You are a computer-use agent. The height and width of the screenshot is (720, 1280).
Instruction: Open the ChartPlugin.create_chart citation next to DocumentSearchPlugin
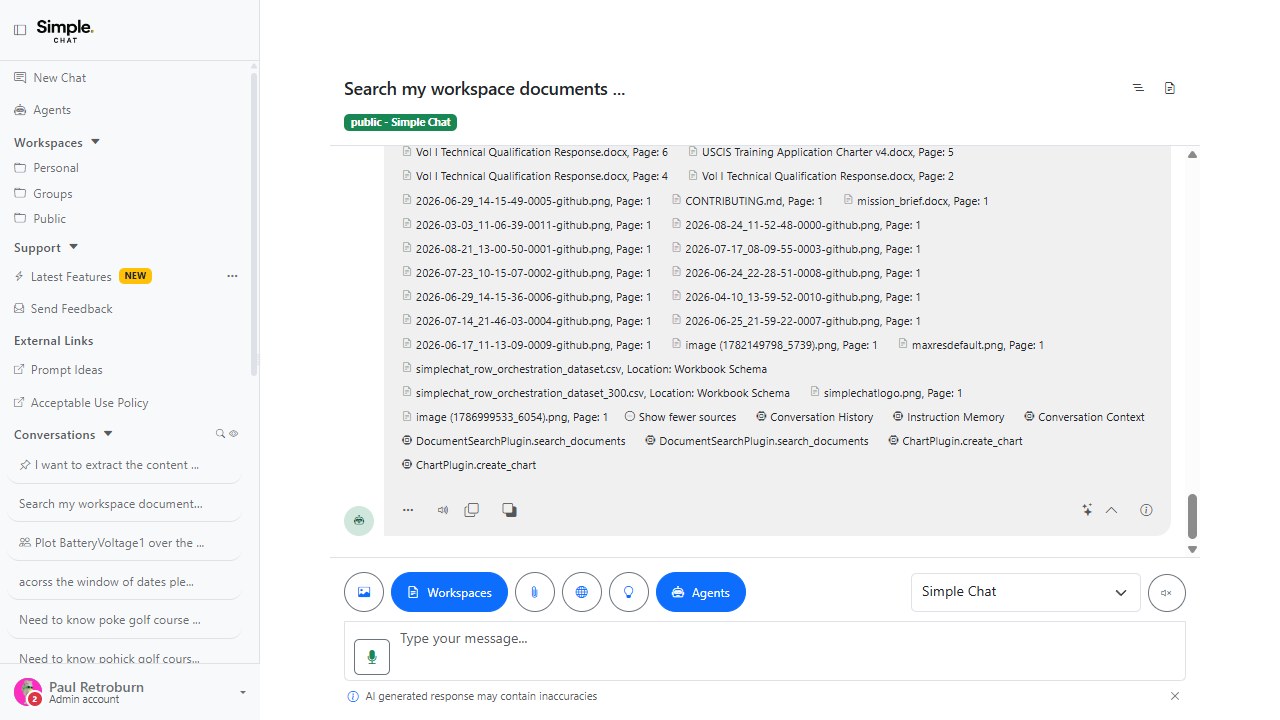pyautogui.click(x=955, y=441)
